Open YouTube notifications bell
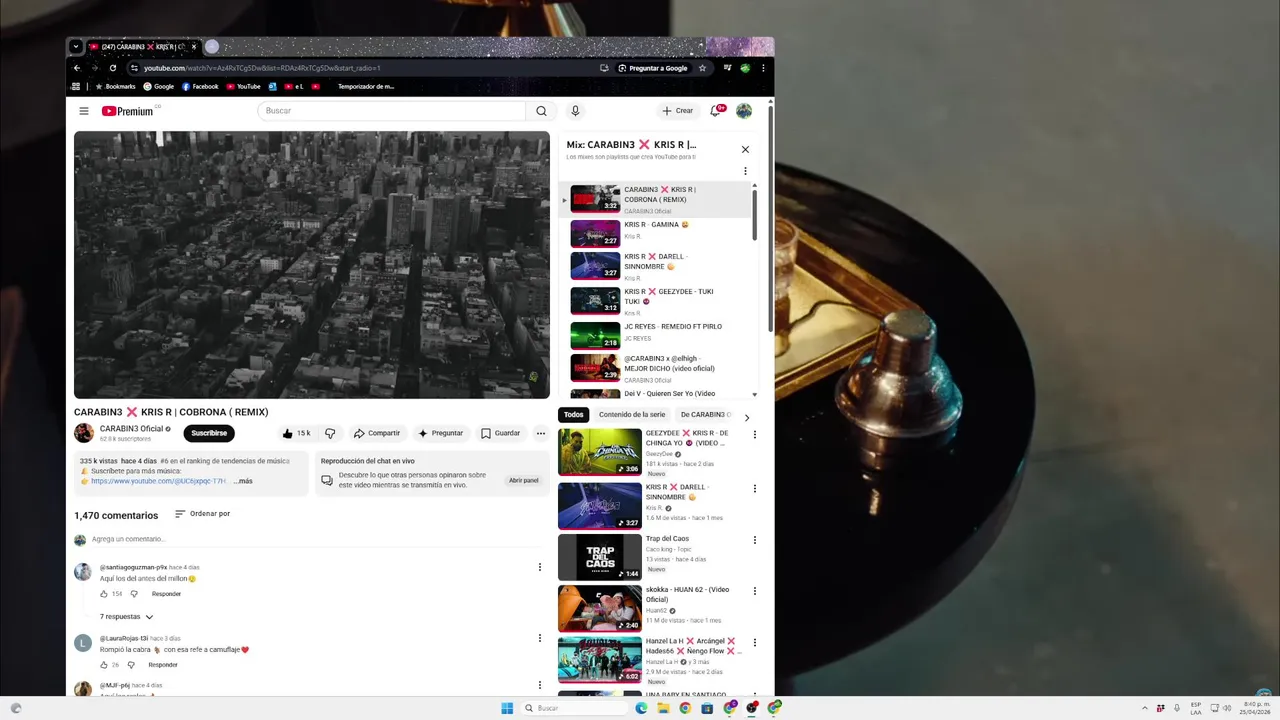This screenshot has width=1280, height=720. coord(716,111)
